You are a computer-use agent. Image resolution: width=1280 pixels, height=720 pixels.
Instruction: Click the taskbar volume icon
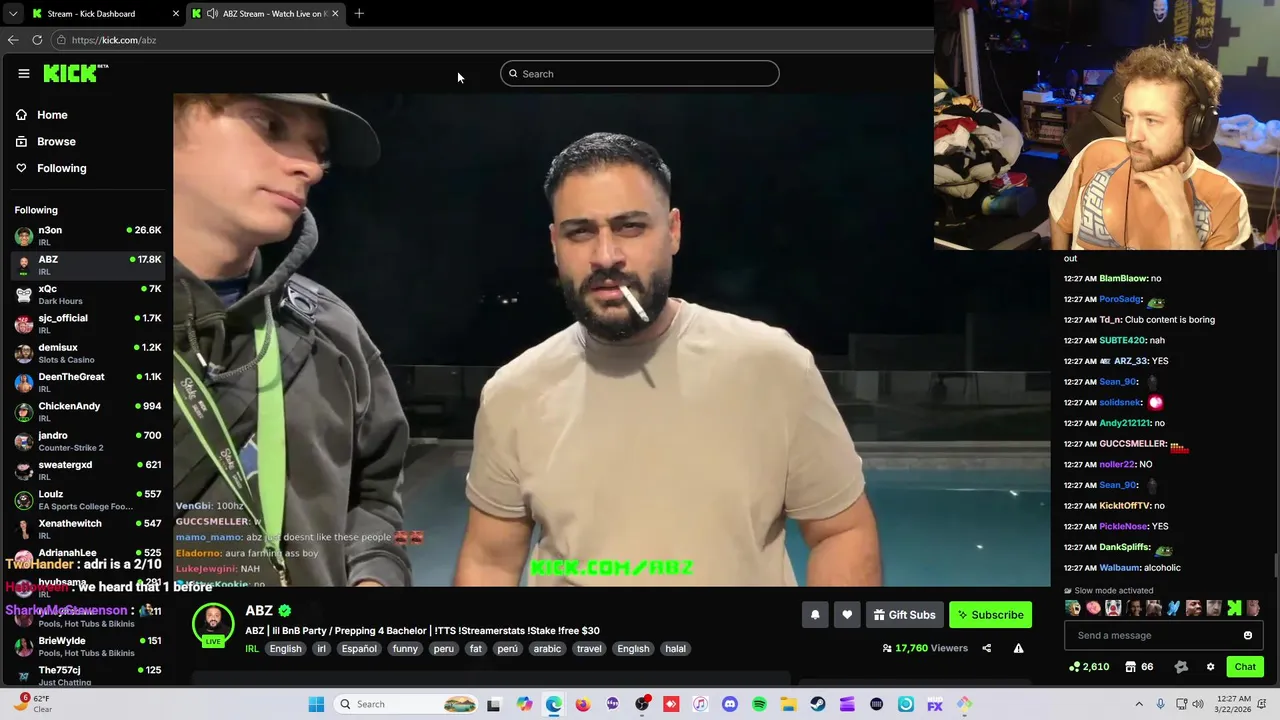pyautogui.click(x=1200, y=704)
